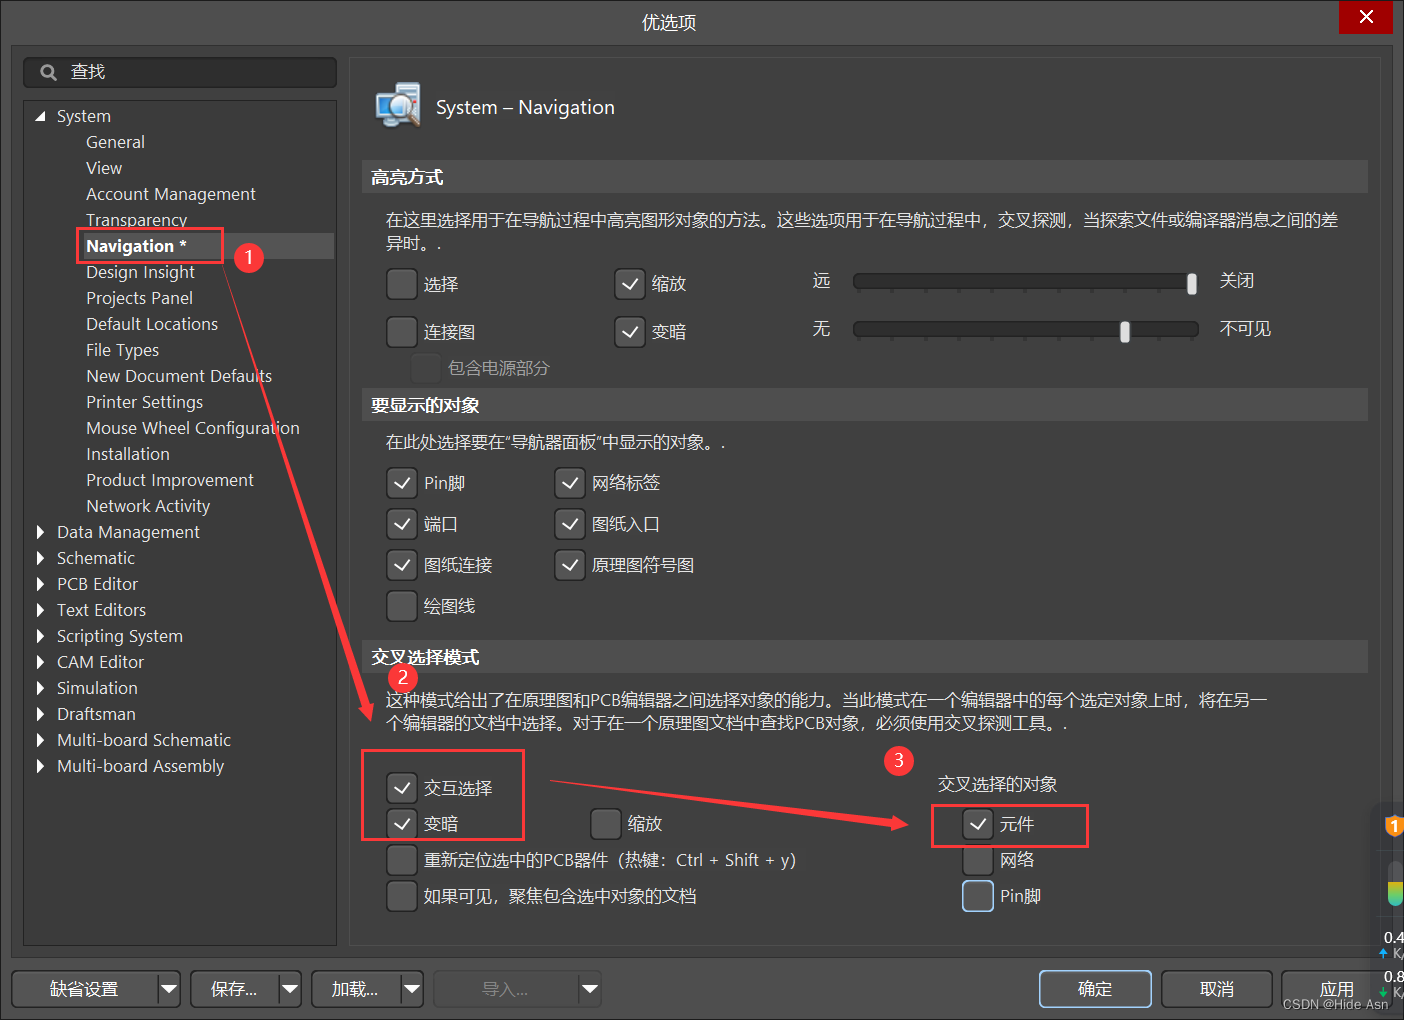1404x1020 pixels.
Task: Click the 取消 button
Action: coord(1217,989)
